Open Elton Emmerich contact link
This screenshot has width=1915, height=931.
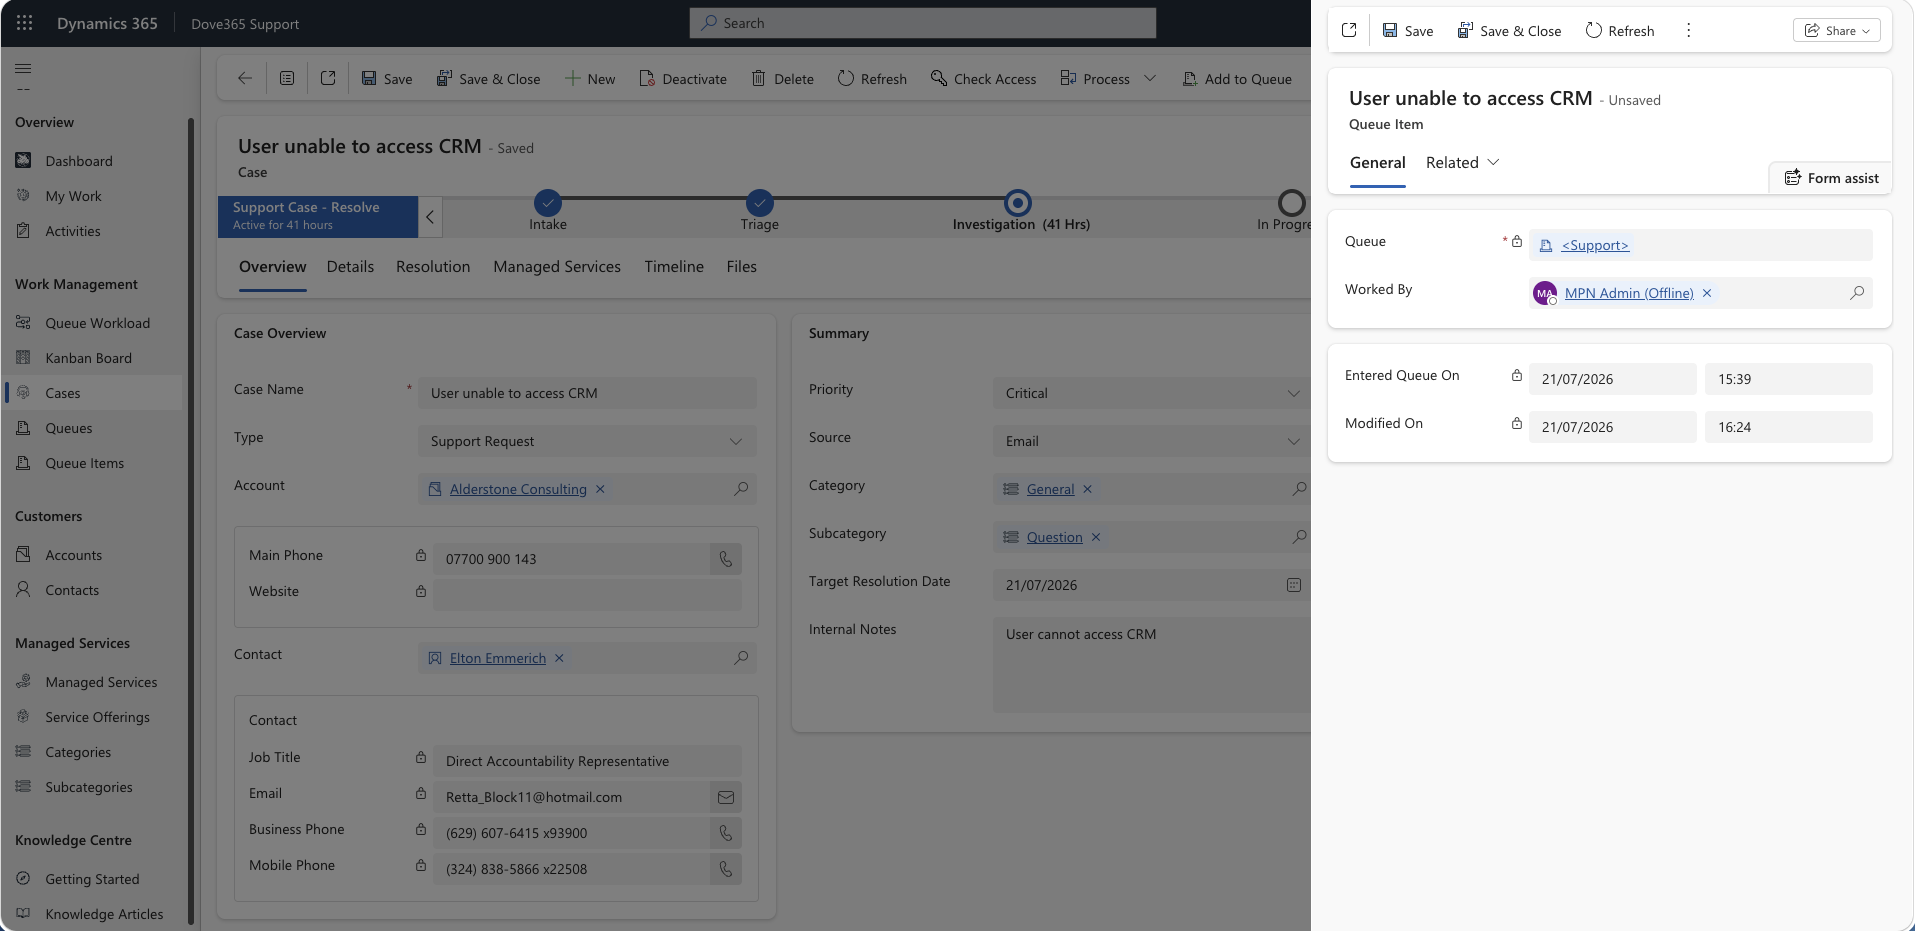click(x=498, y=658)
